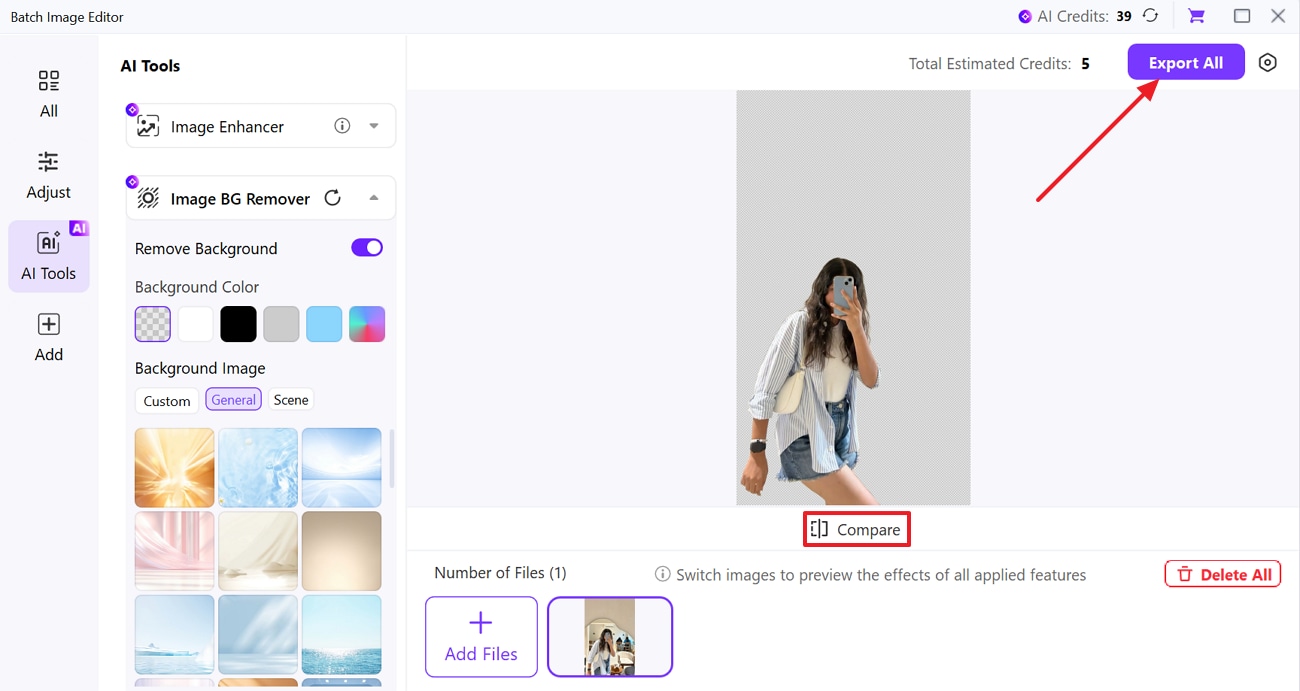Show Image Enhancer info tooltip icon
Image resolution: width=1300 pixels, height=691 pixels.
[342, 126]
